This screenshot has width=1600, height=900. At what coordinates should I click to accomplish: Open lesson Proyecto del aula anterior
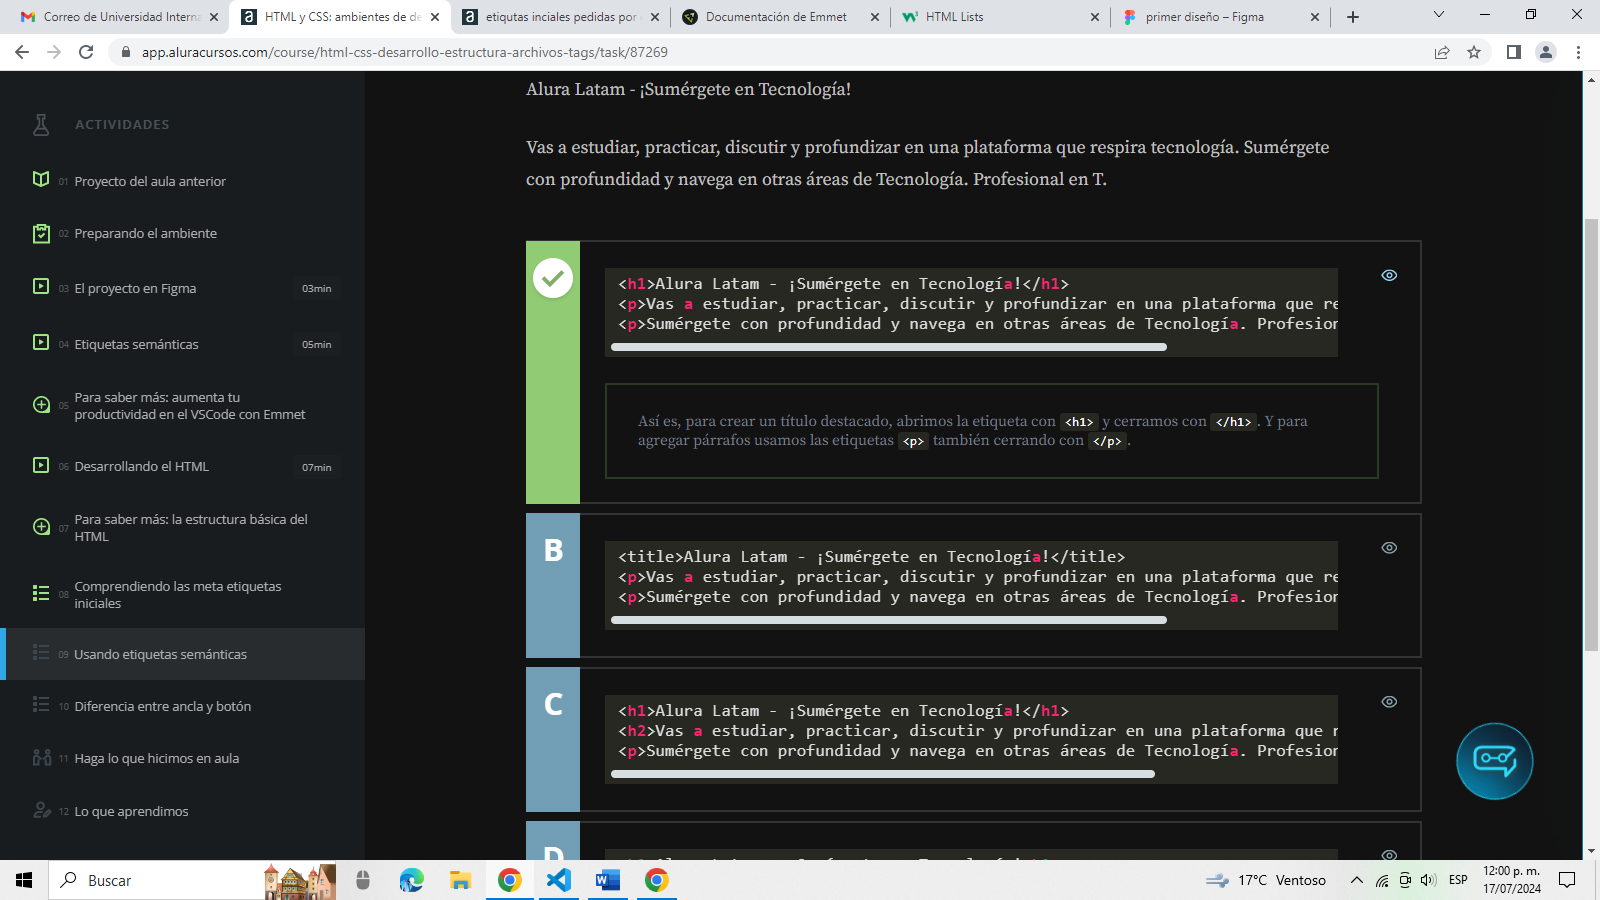tap(150, 181)
